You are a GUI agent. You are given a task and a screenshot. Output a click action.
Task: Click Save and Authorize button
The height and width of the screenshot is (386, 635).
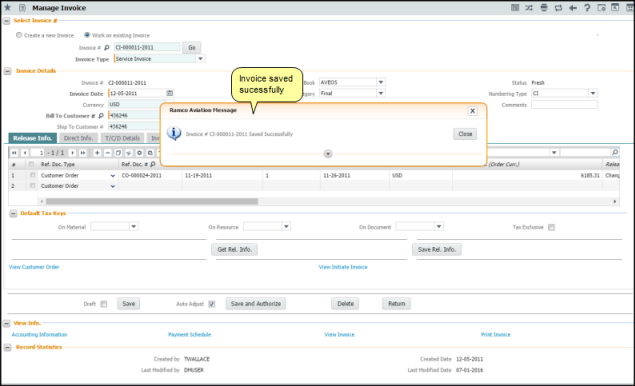tap(256, 304)
